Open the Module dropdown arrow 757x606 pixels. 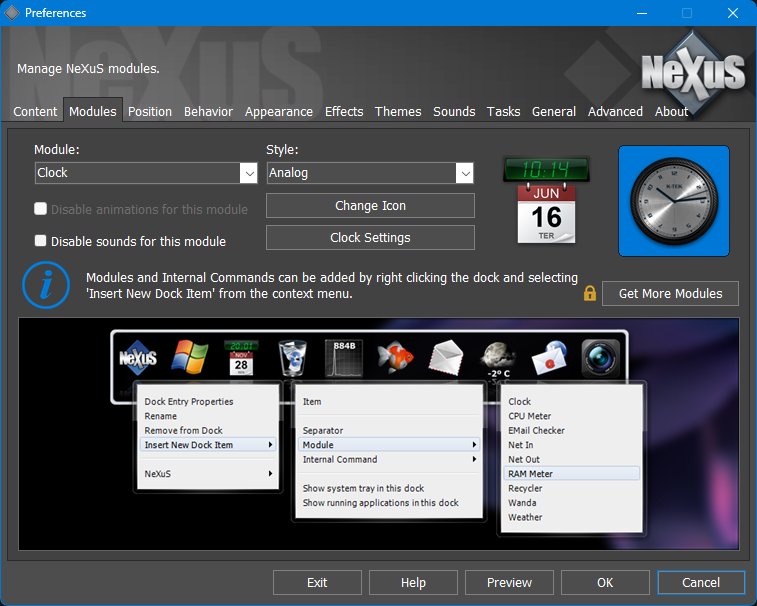tap(249, 173)
